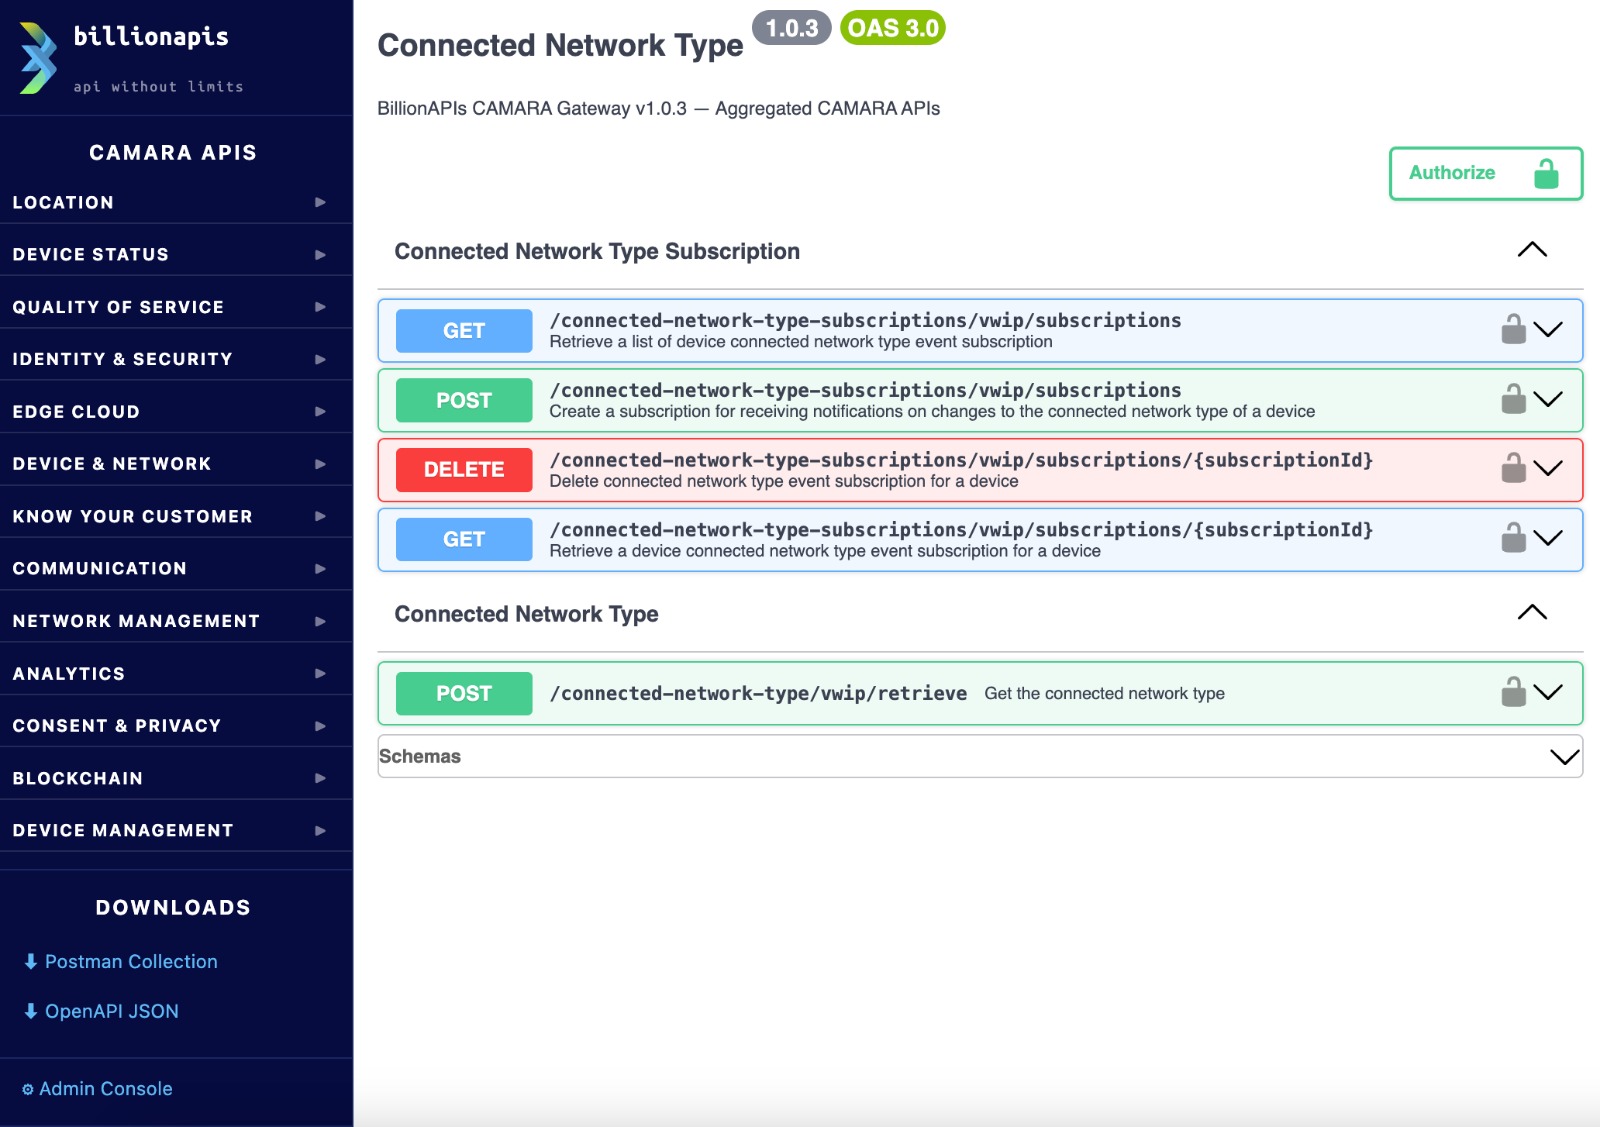This screenshot has height=1127, width=1600.
Task: Open Edge Cloud sidebar menu
Action: [x=176, y=411]
